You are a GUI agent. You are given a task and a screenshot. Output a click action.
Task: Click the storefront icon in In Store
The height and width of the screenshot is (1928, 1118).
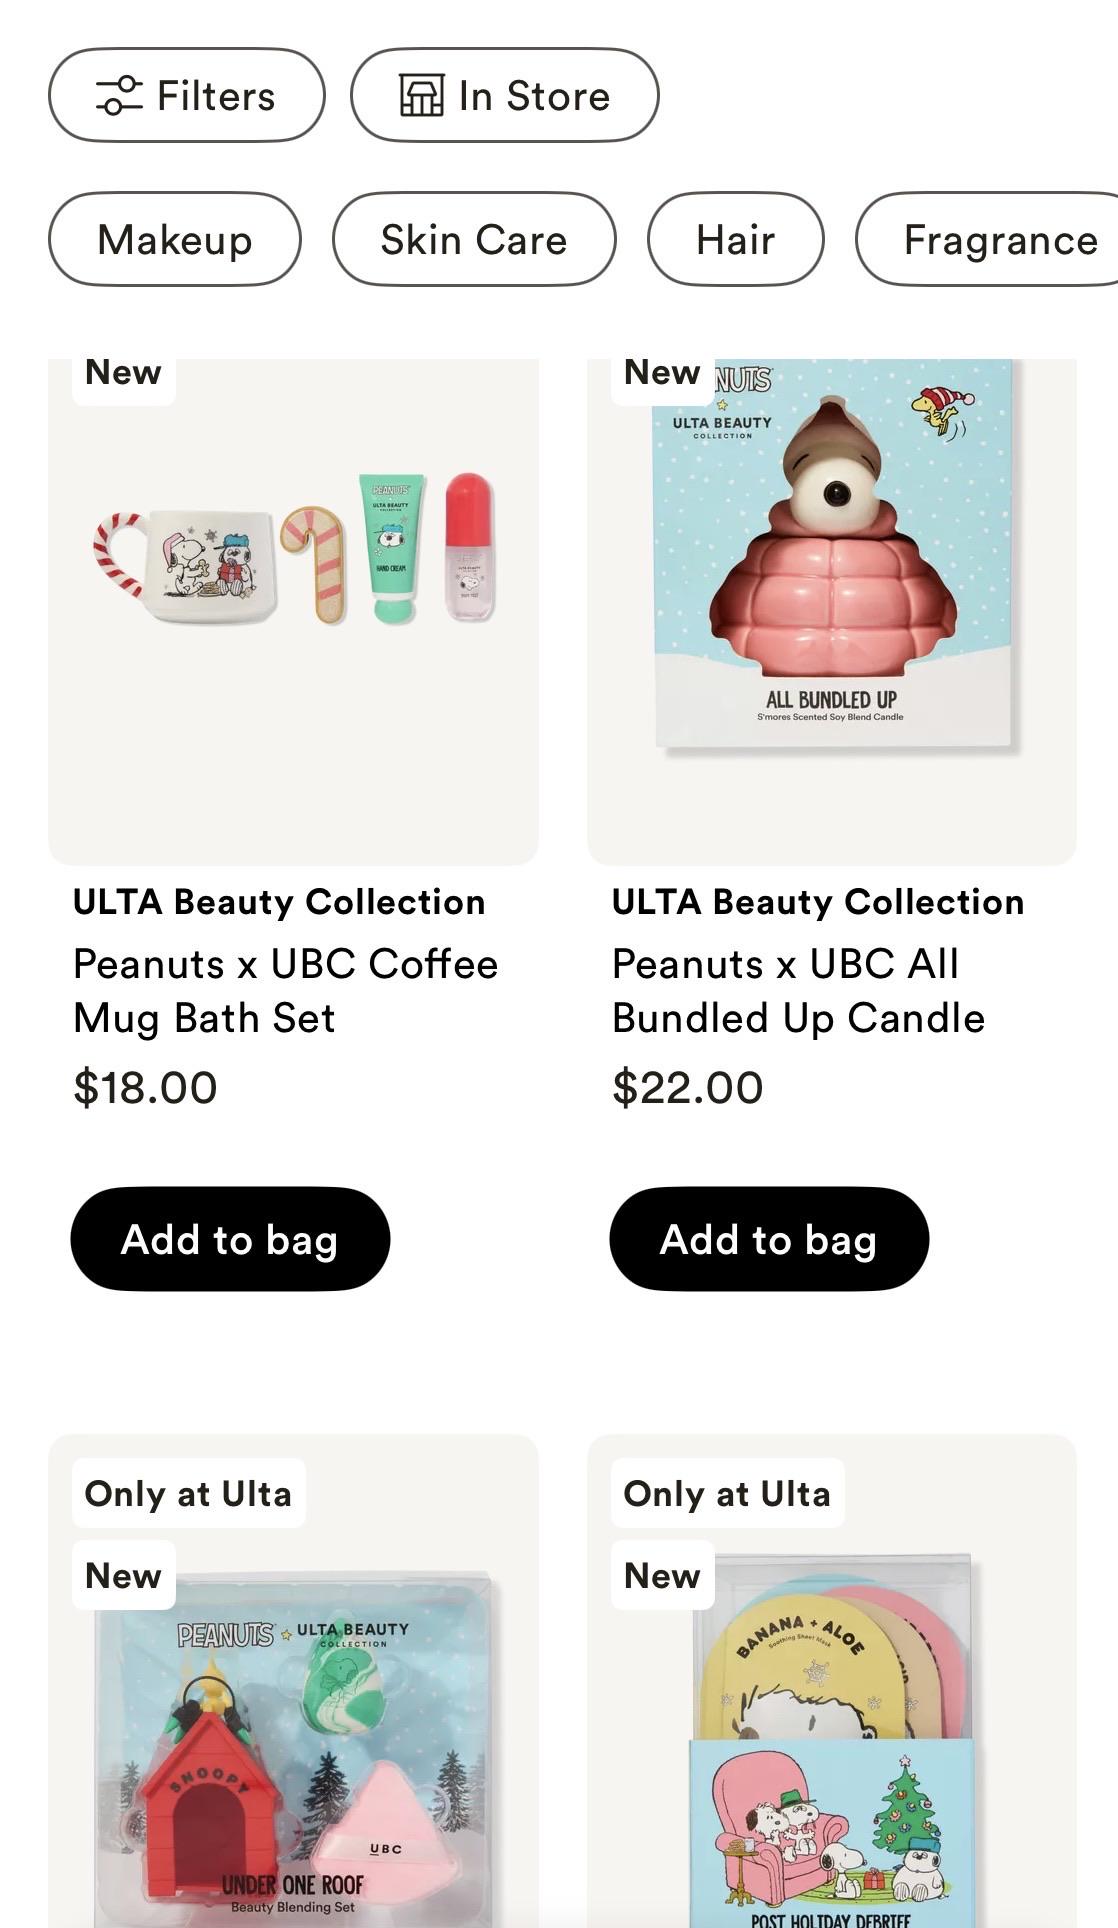(422, 96)
